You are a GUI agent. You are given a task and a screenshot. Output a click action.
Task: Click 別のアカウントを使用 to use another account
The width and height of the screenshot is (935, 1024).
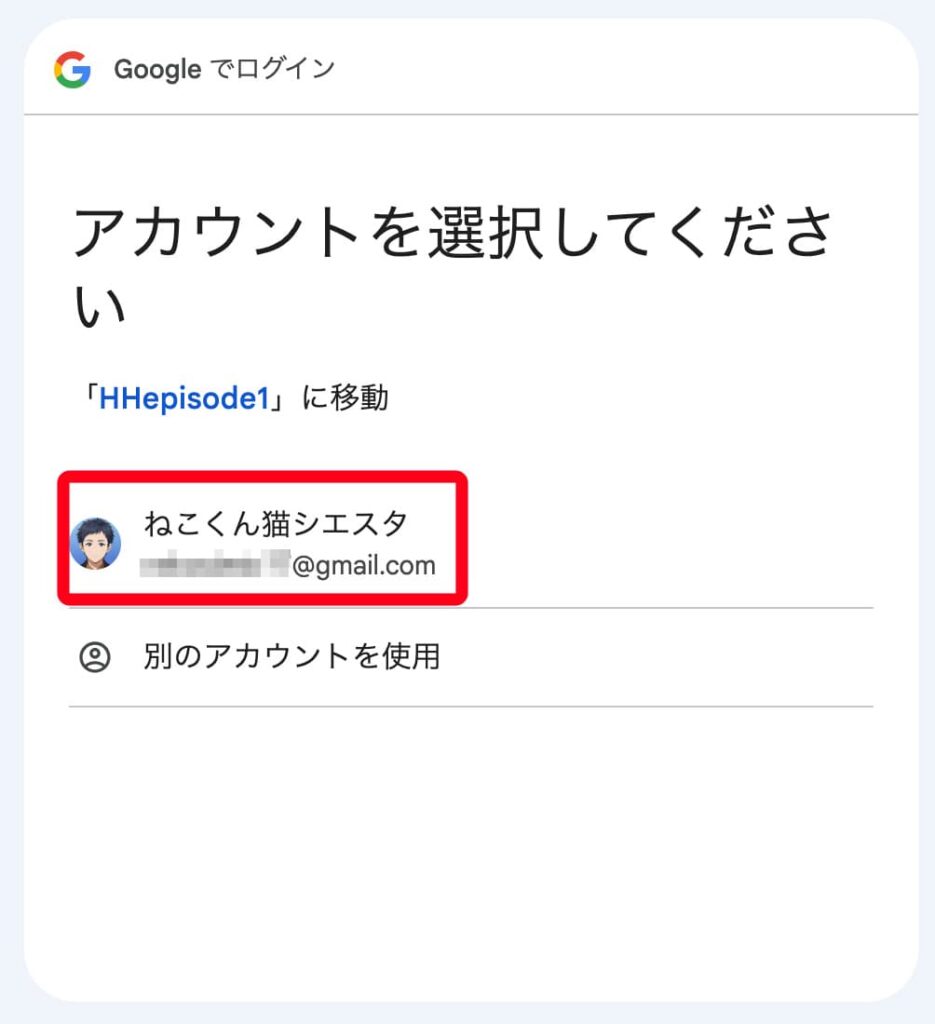290,656
